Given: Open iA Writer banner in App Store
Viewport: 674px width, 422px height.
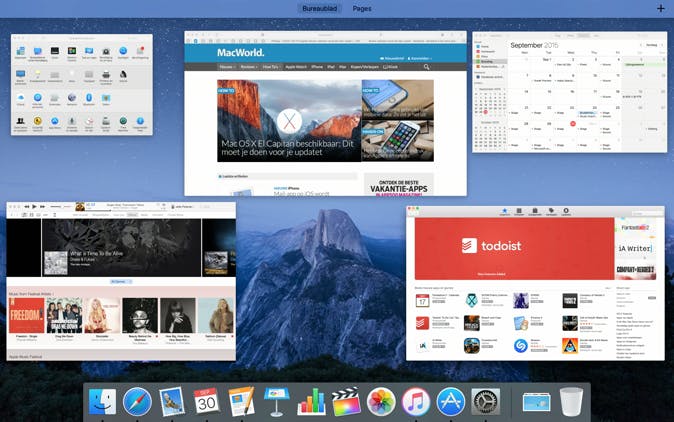Looking at the screenshot, I should (x=636, y=248).
